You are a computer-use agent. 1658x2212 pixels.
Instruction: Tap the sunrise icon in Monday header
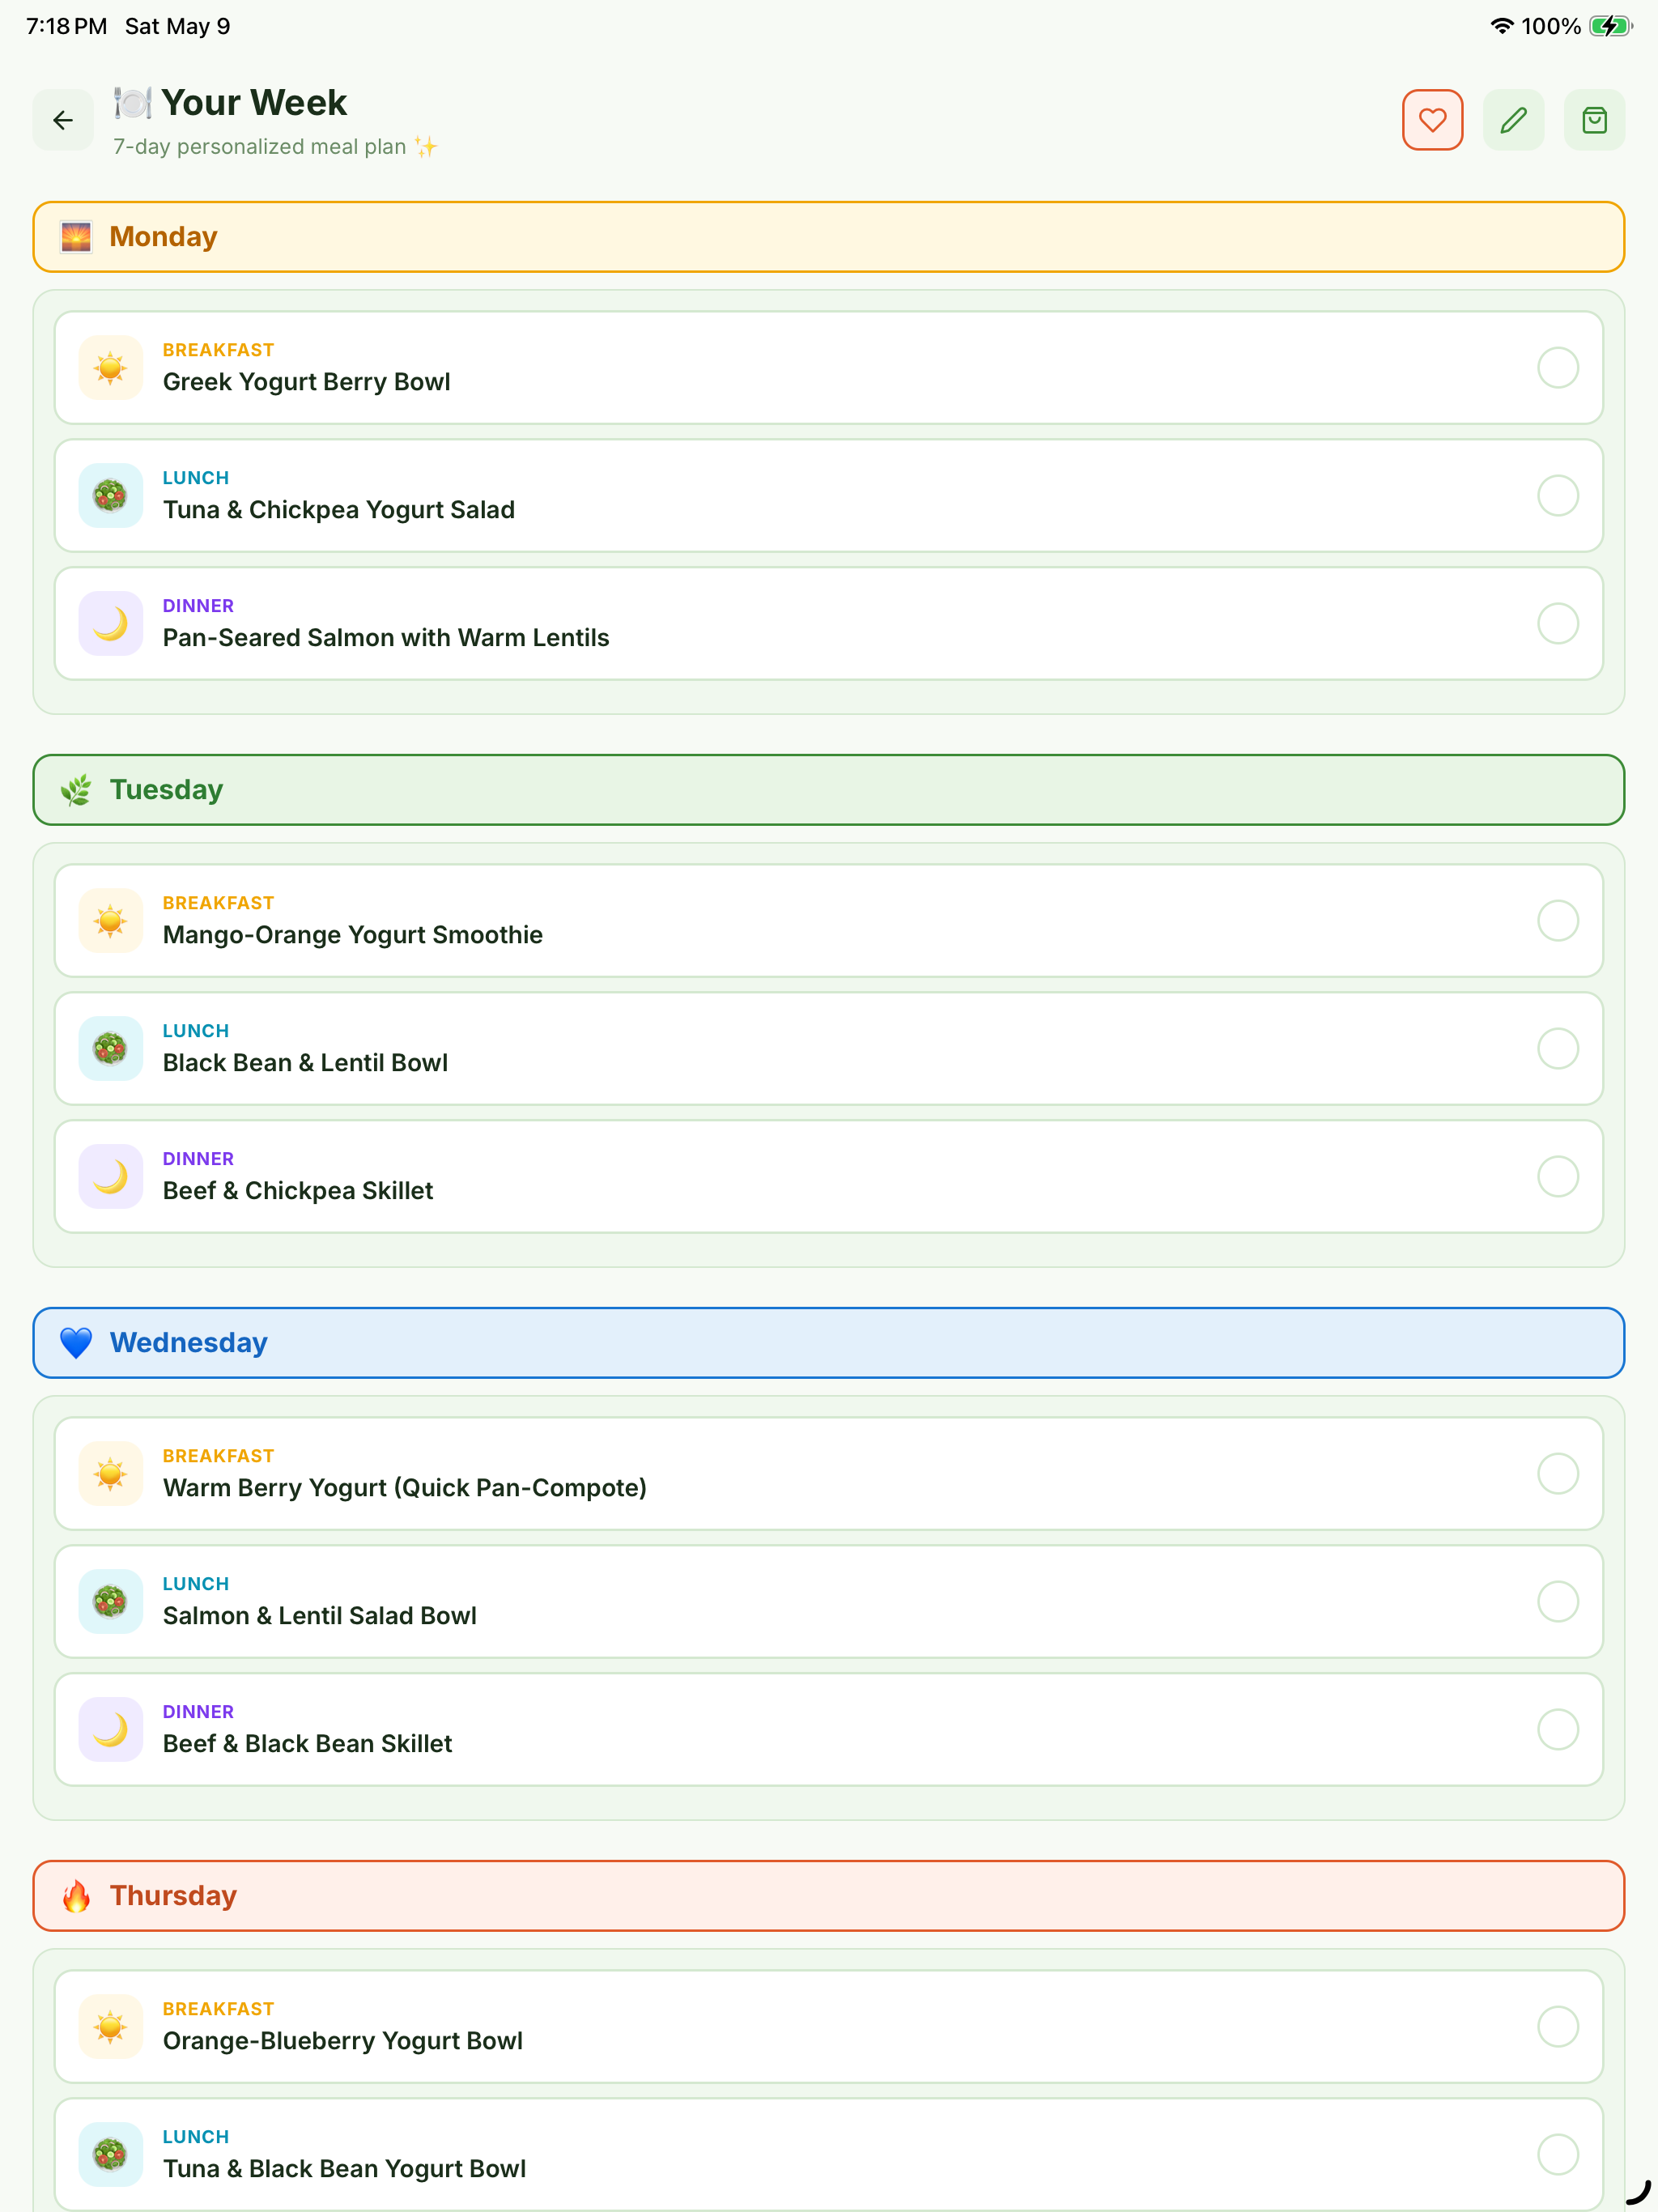tap(76, 237)
